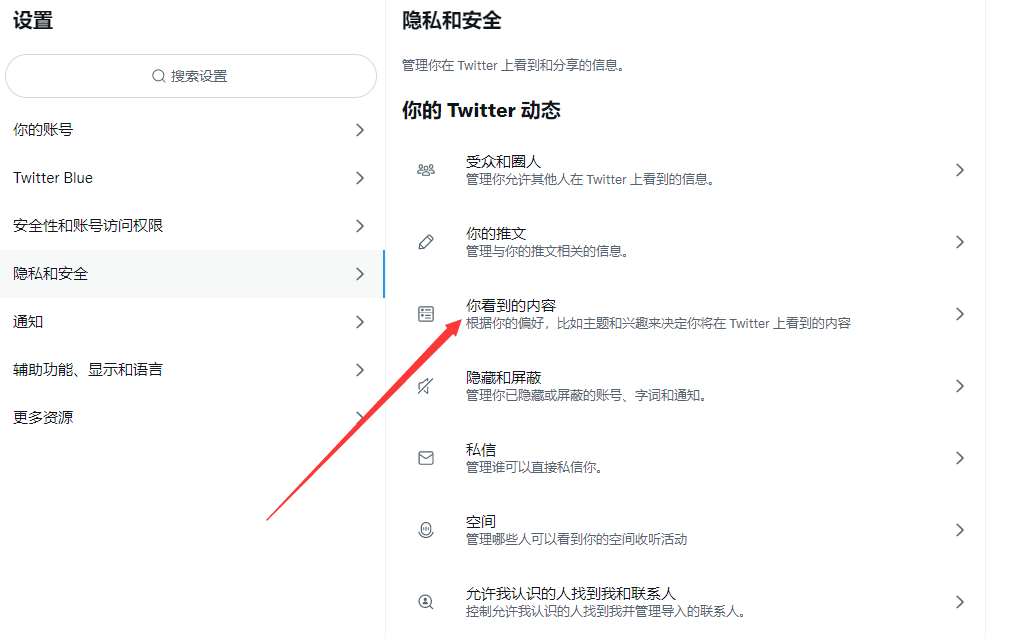Click chevron at right of 你的推文
The image size is (1010, 638).
point(960,242)
